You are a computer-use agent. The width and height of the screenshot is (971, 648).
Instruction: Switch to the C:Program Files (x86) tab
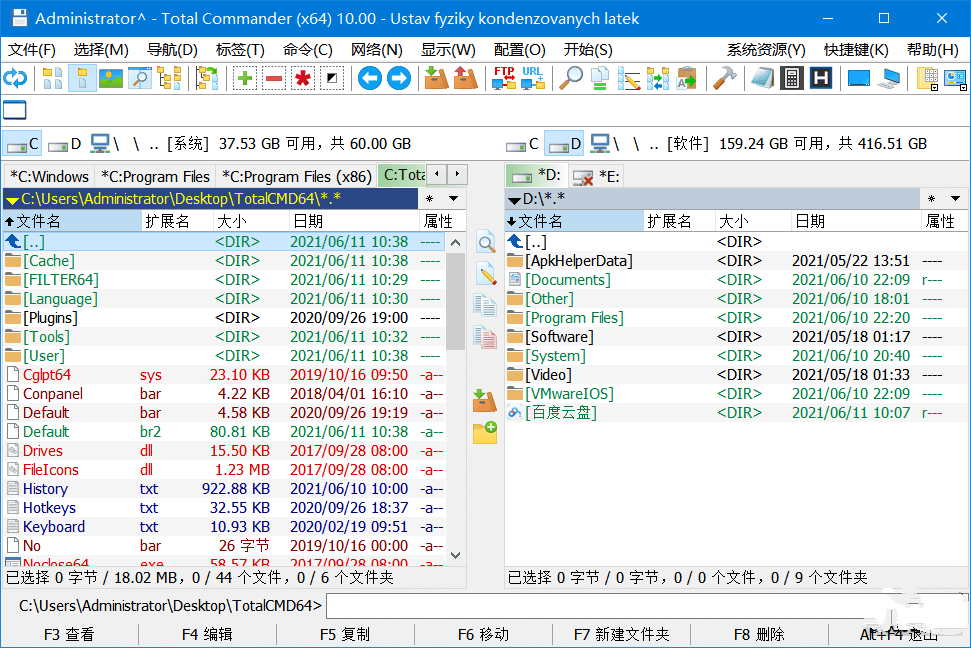296,176
